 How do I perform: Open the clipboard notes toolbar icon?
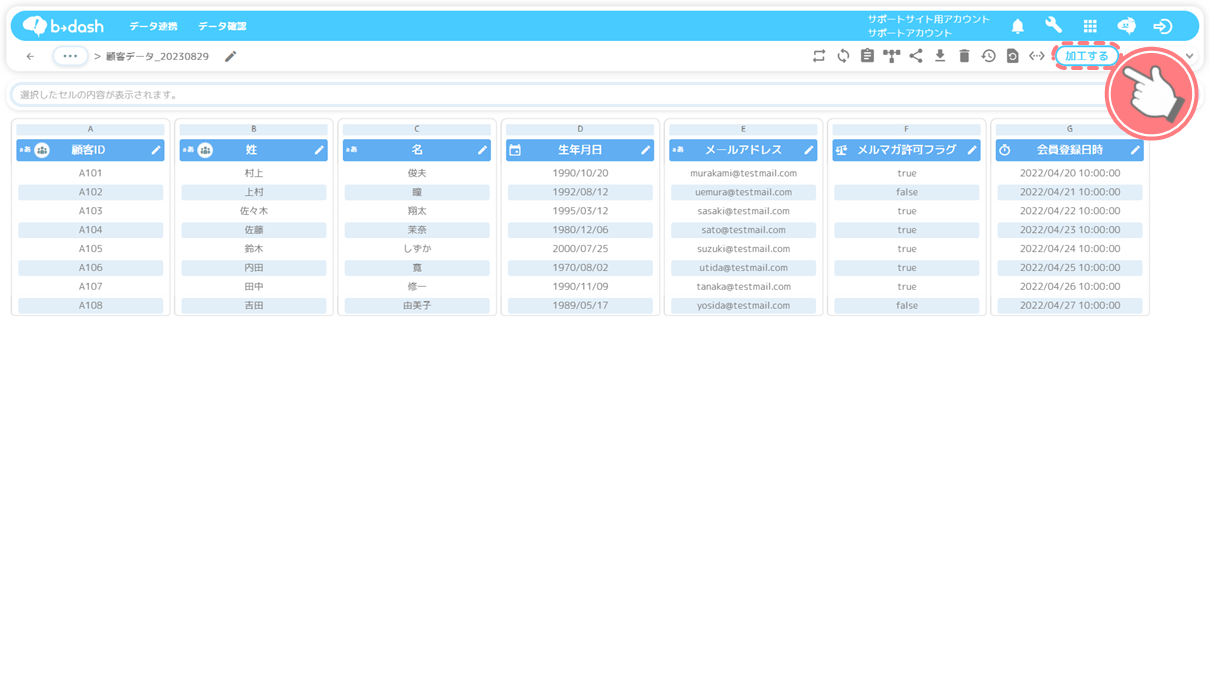[x=867, y=57]
